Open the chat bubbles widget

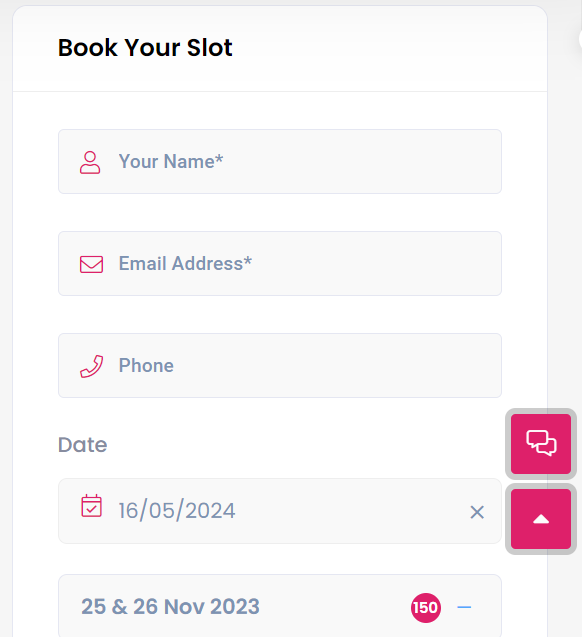[x=541, y=444]
